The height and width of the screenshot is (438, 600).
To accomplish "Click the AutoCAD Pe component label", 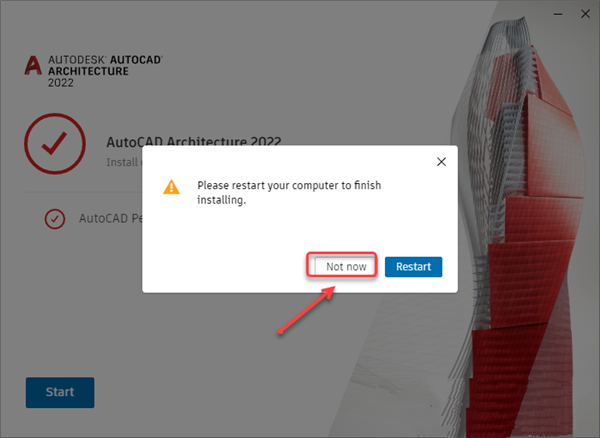I will coord(111,218).
